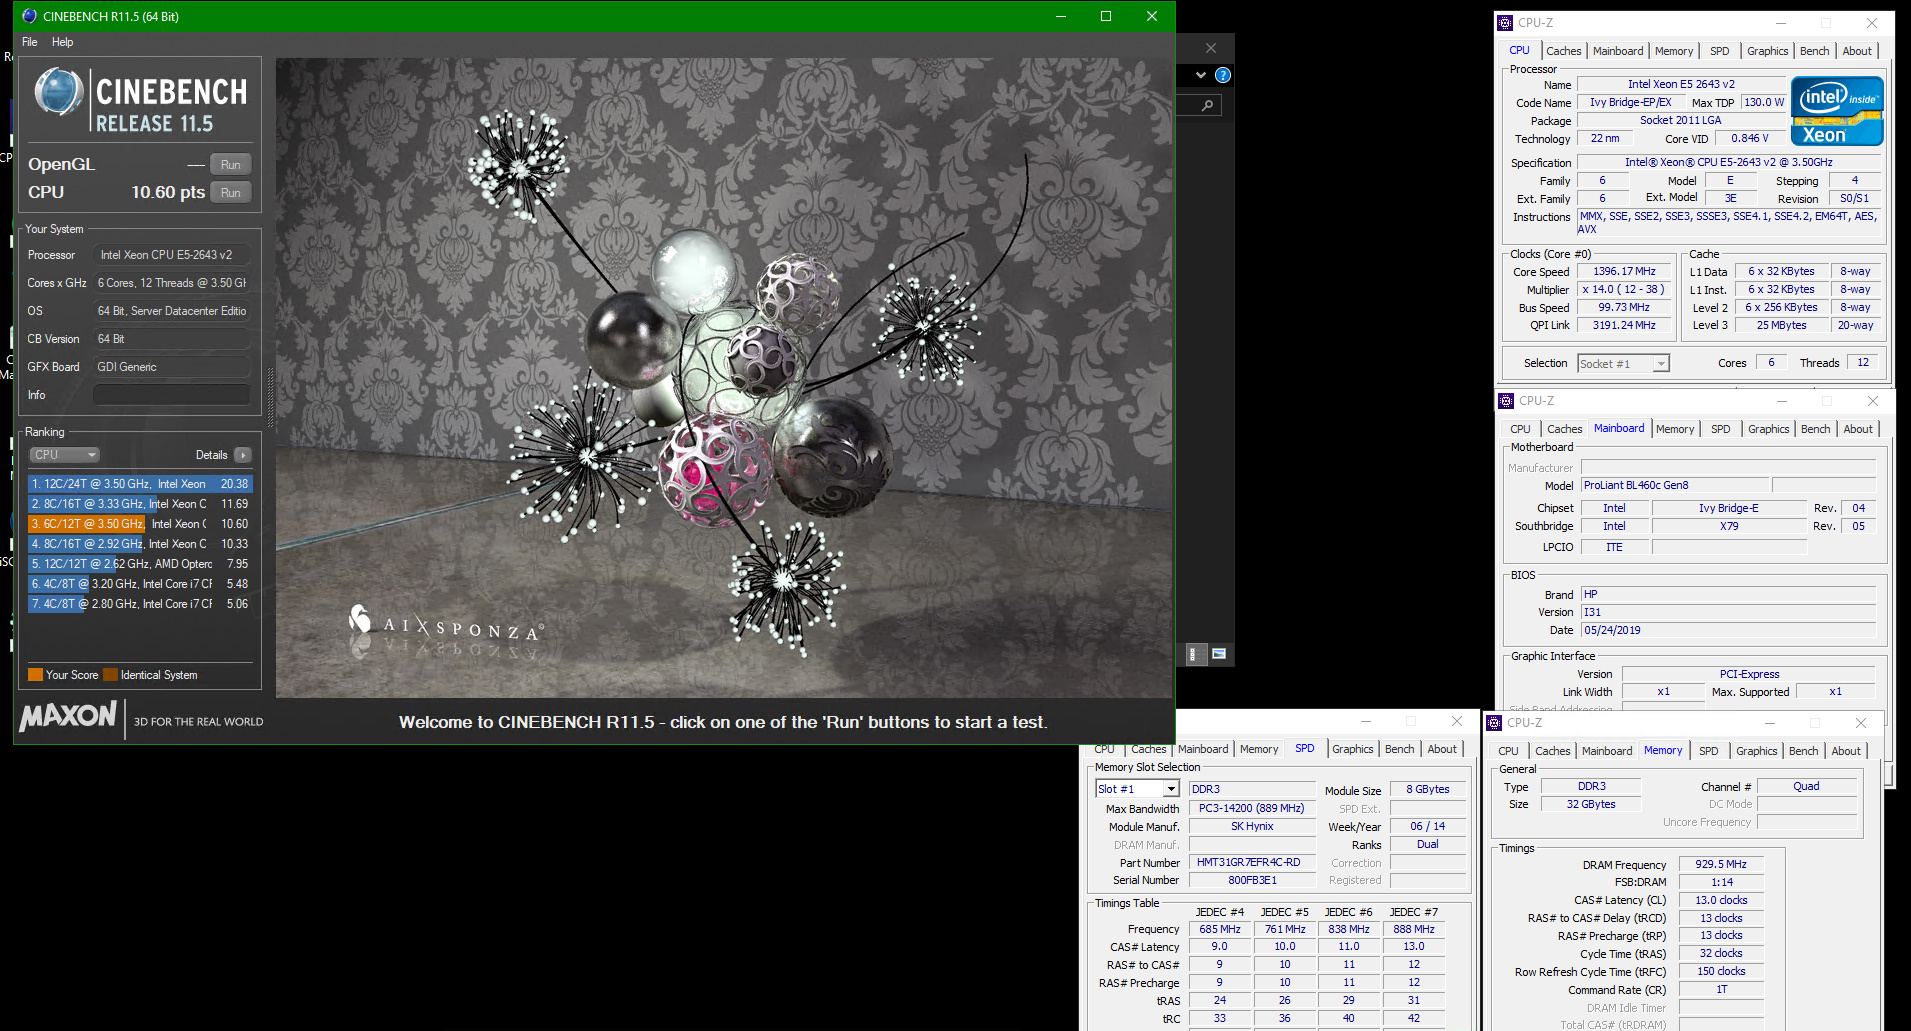Click the CPU-Z title icon of Timings window
This screenshot has width=1911, height=1031.
tap(1494, 723)
